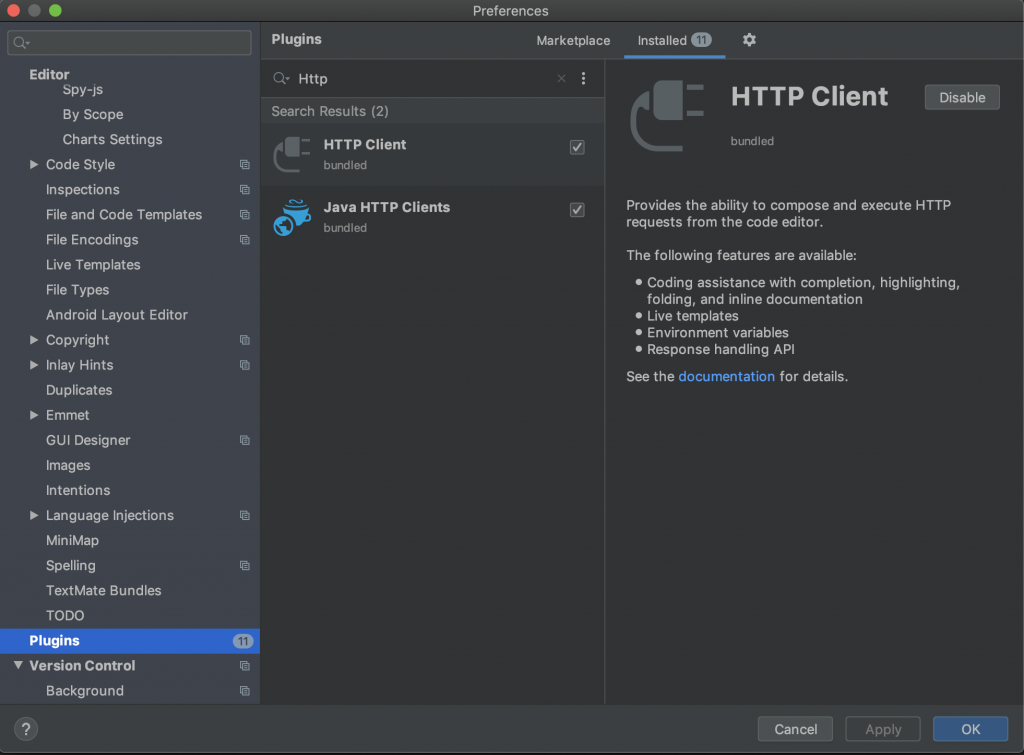Click the copy icon beside Inspections
1024x755 pixels.
coord(244,190)
